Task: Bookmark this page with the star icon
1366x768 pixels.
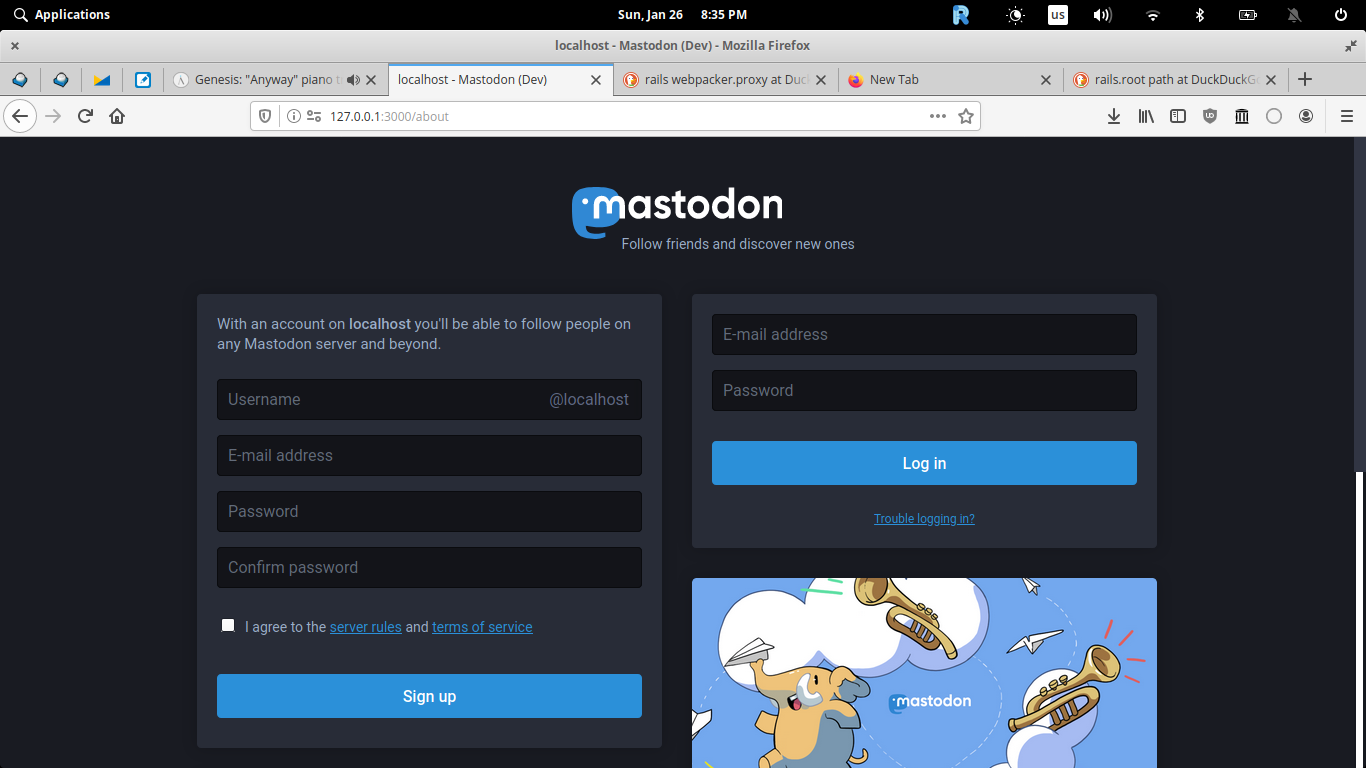Action: click(965, 116)
